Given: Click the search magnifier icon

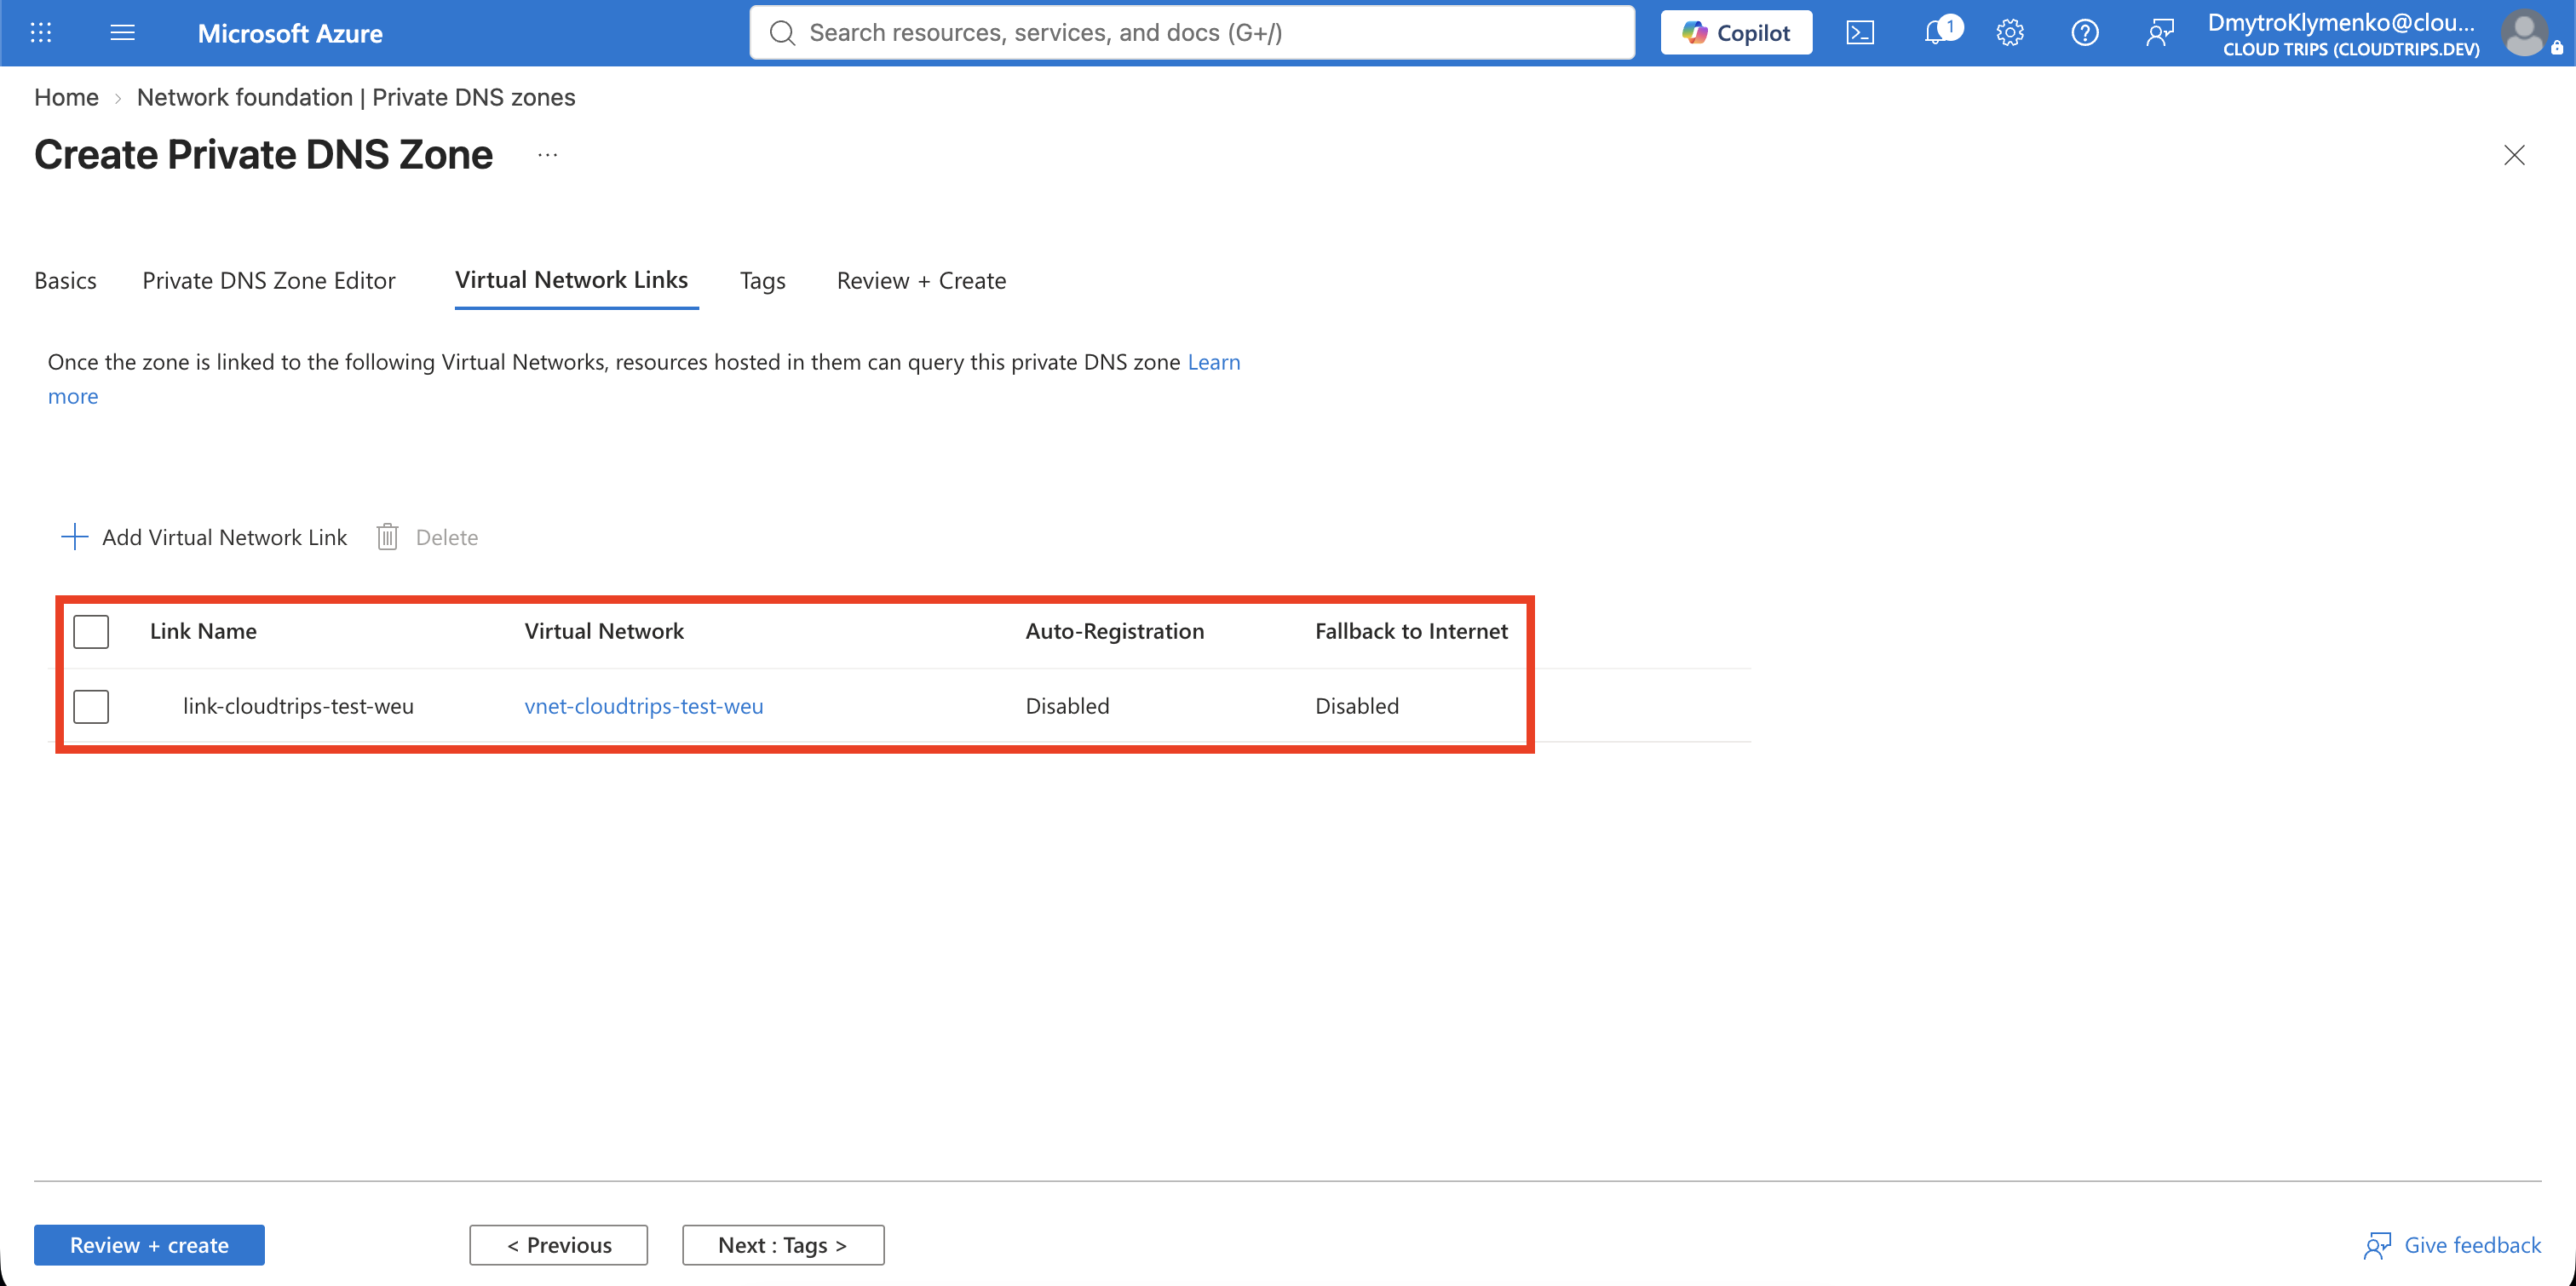Looking at the screenshot, I should pyautogui.click(x=782, y=33).
